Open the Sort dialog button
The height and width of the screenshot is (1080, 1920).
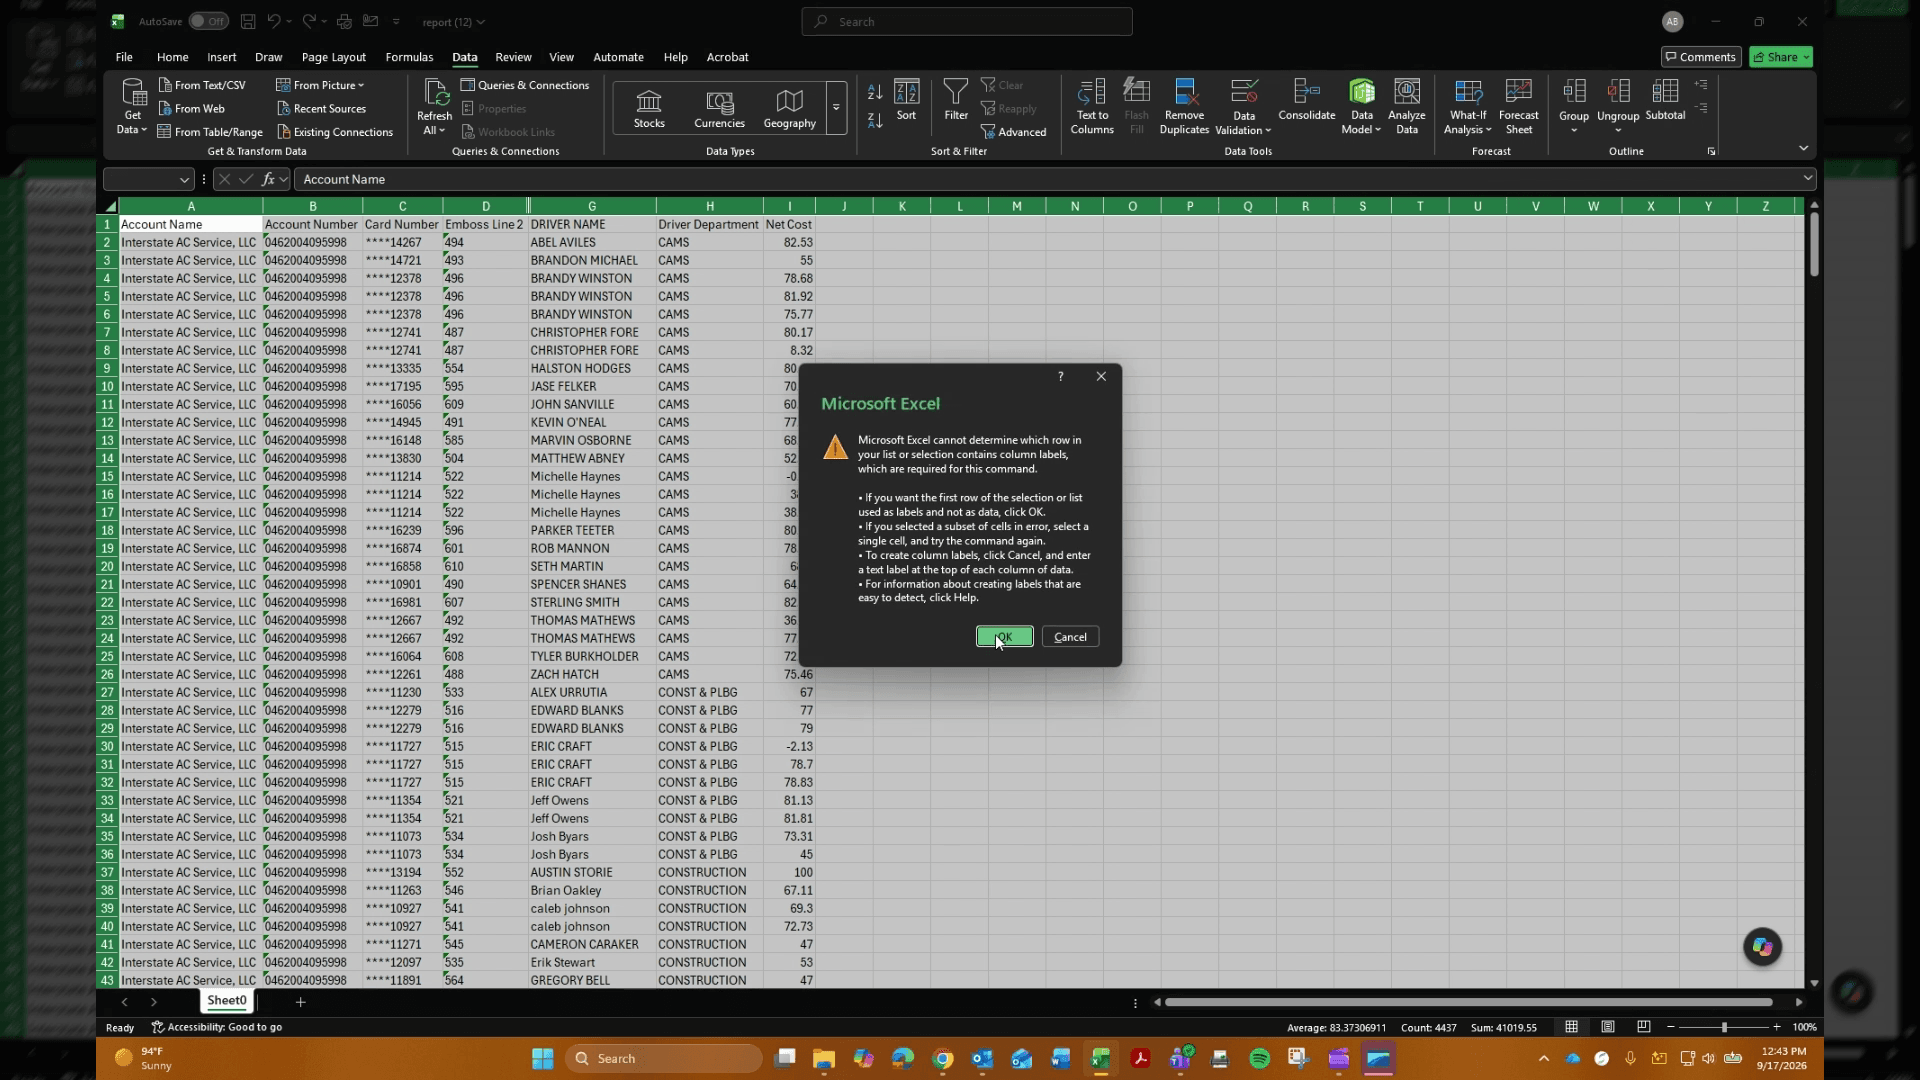[907, 100]
